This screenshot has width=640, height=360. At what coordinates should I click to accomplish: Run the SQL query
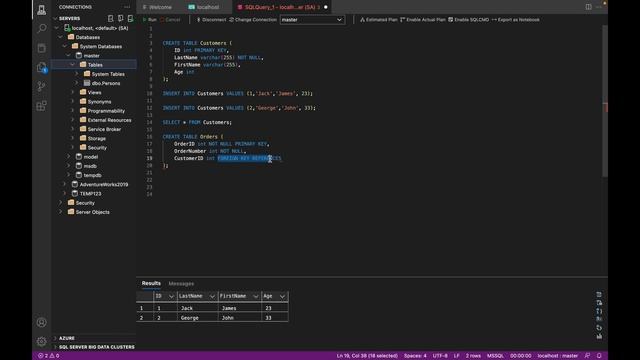pos(149,20)
